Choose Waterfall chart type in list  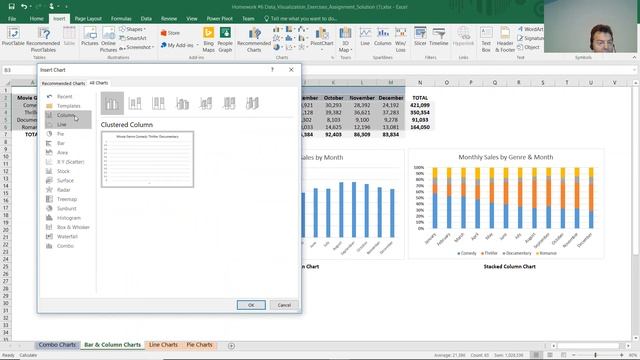pyautogui.click(x=68, y=237)
